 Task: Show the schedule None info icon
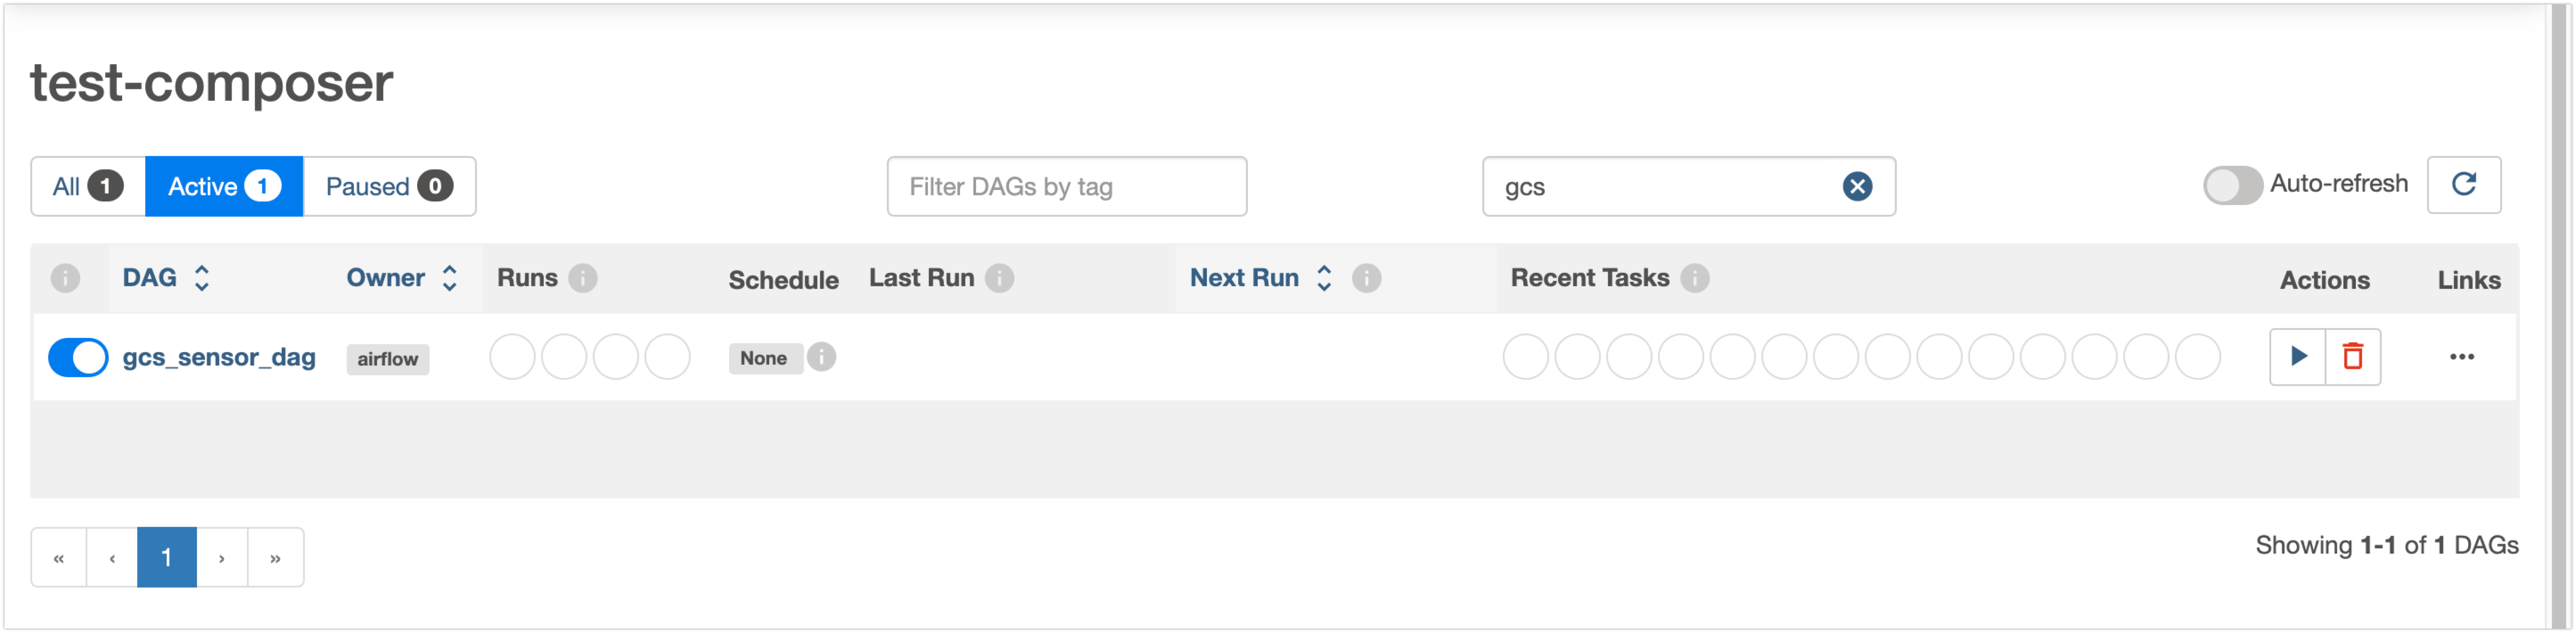822,357
